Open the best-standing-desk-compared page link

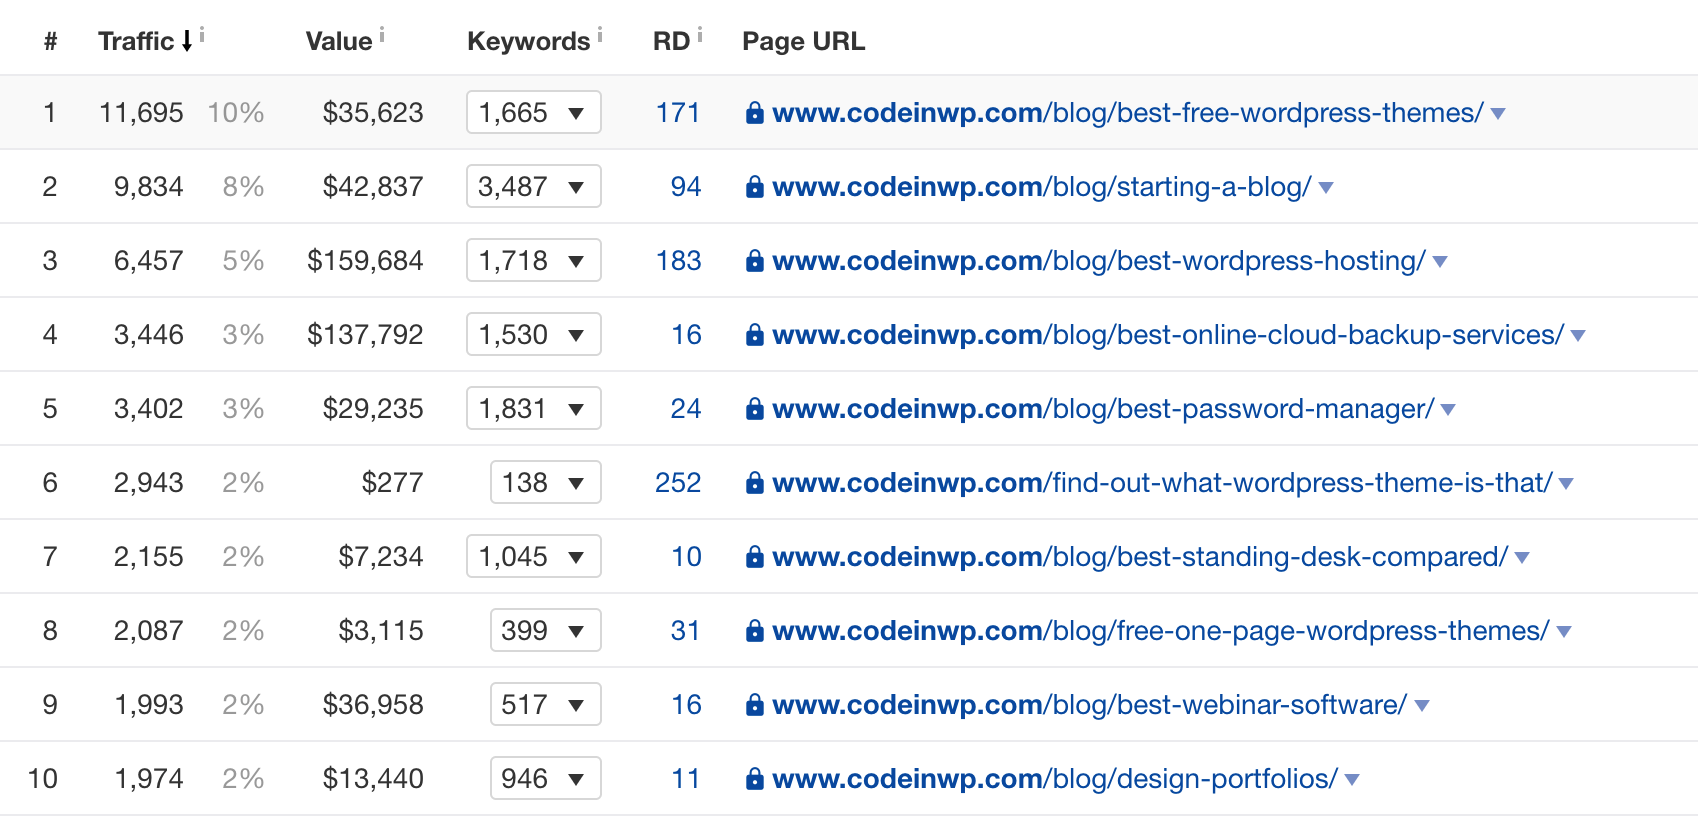1140,557
